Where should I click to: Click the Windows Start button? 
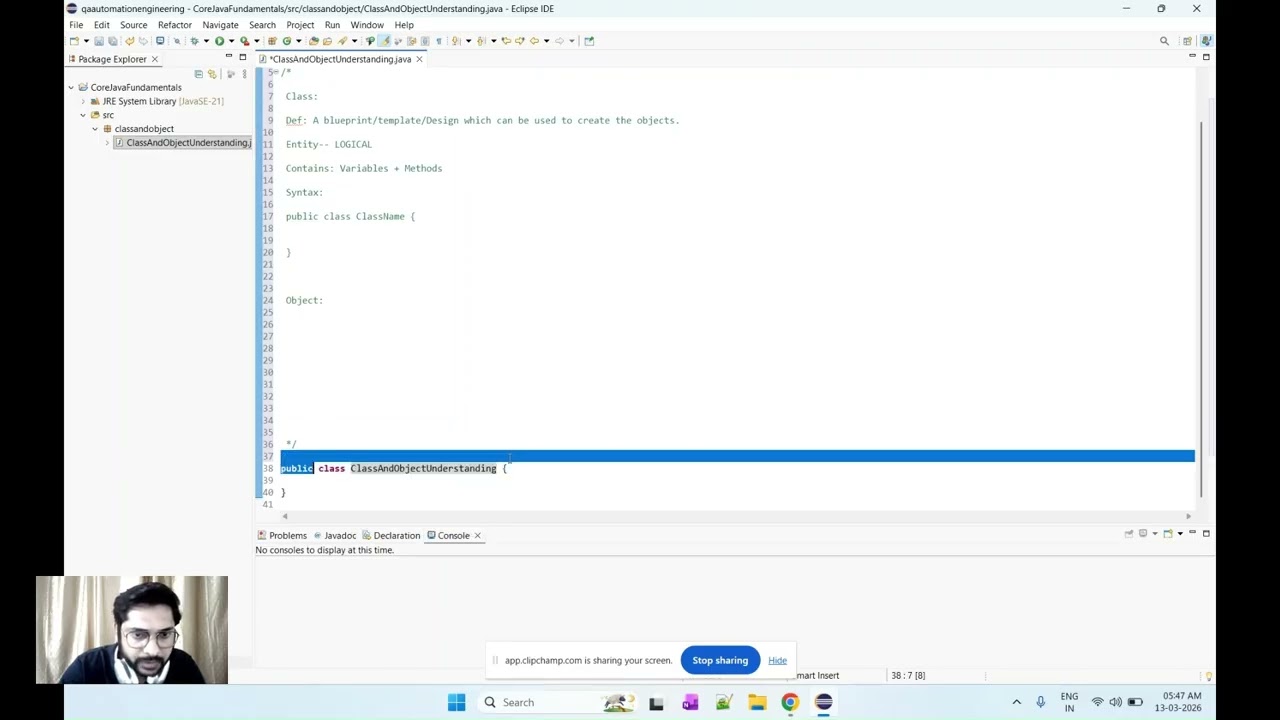(456, 702)
